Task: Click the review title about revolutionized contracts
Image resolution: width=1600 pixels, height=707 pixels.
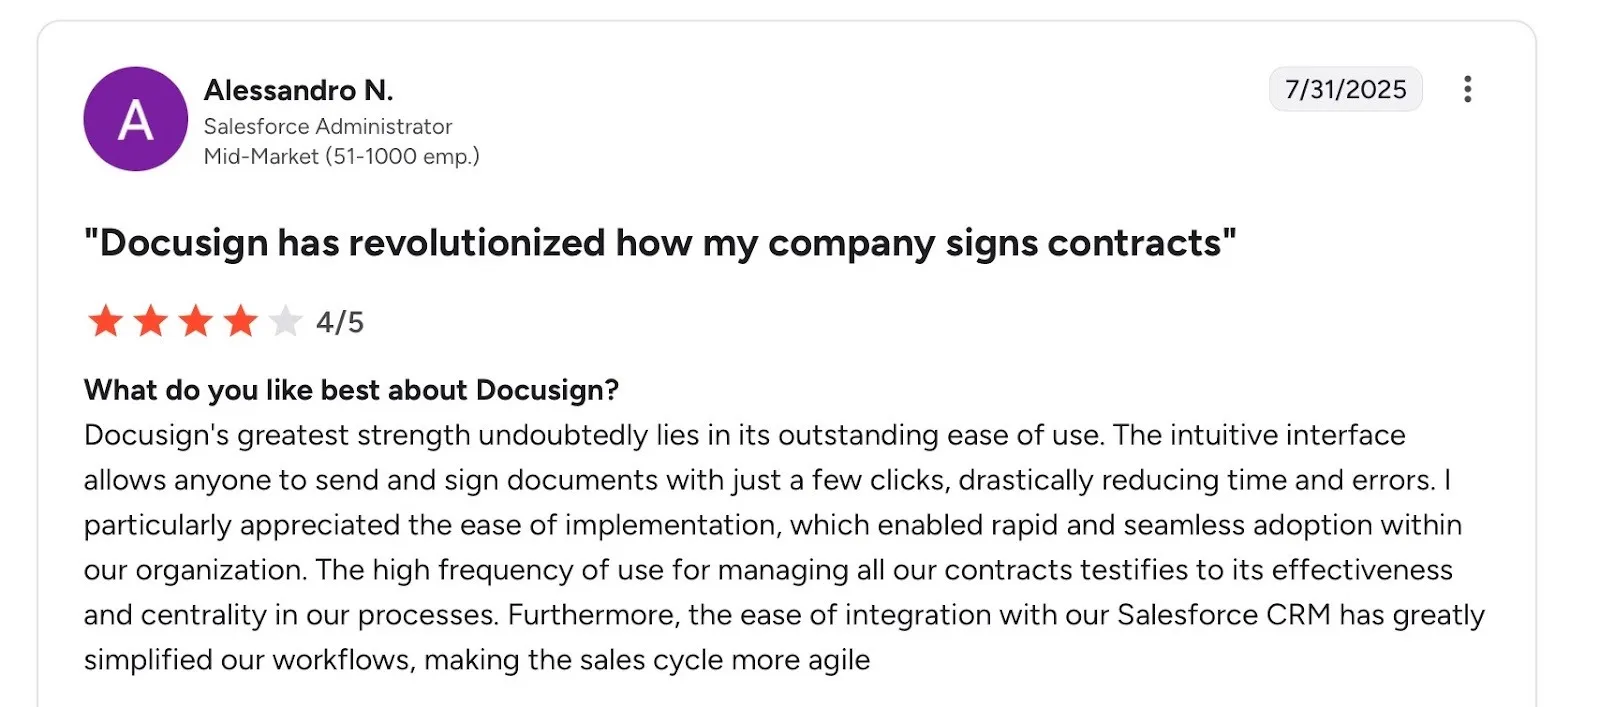Action: (x=660, y=243)
